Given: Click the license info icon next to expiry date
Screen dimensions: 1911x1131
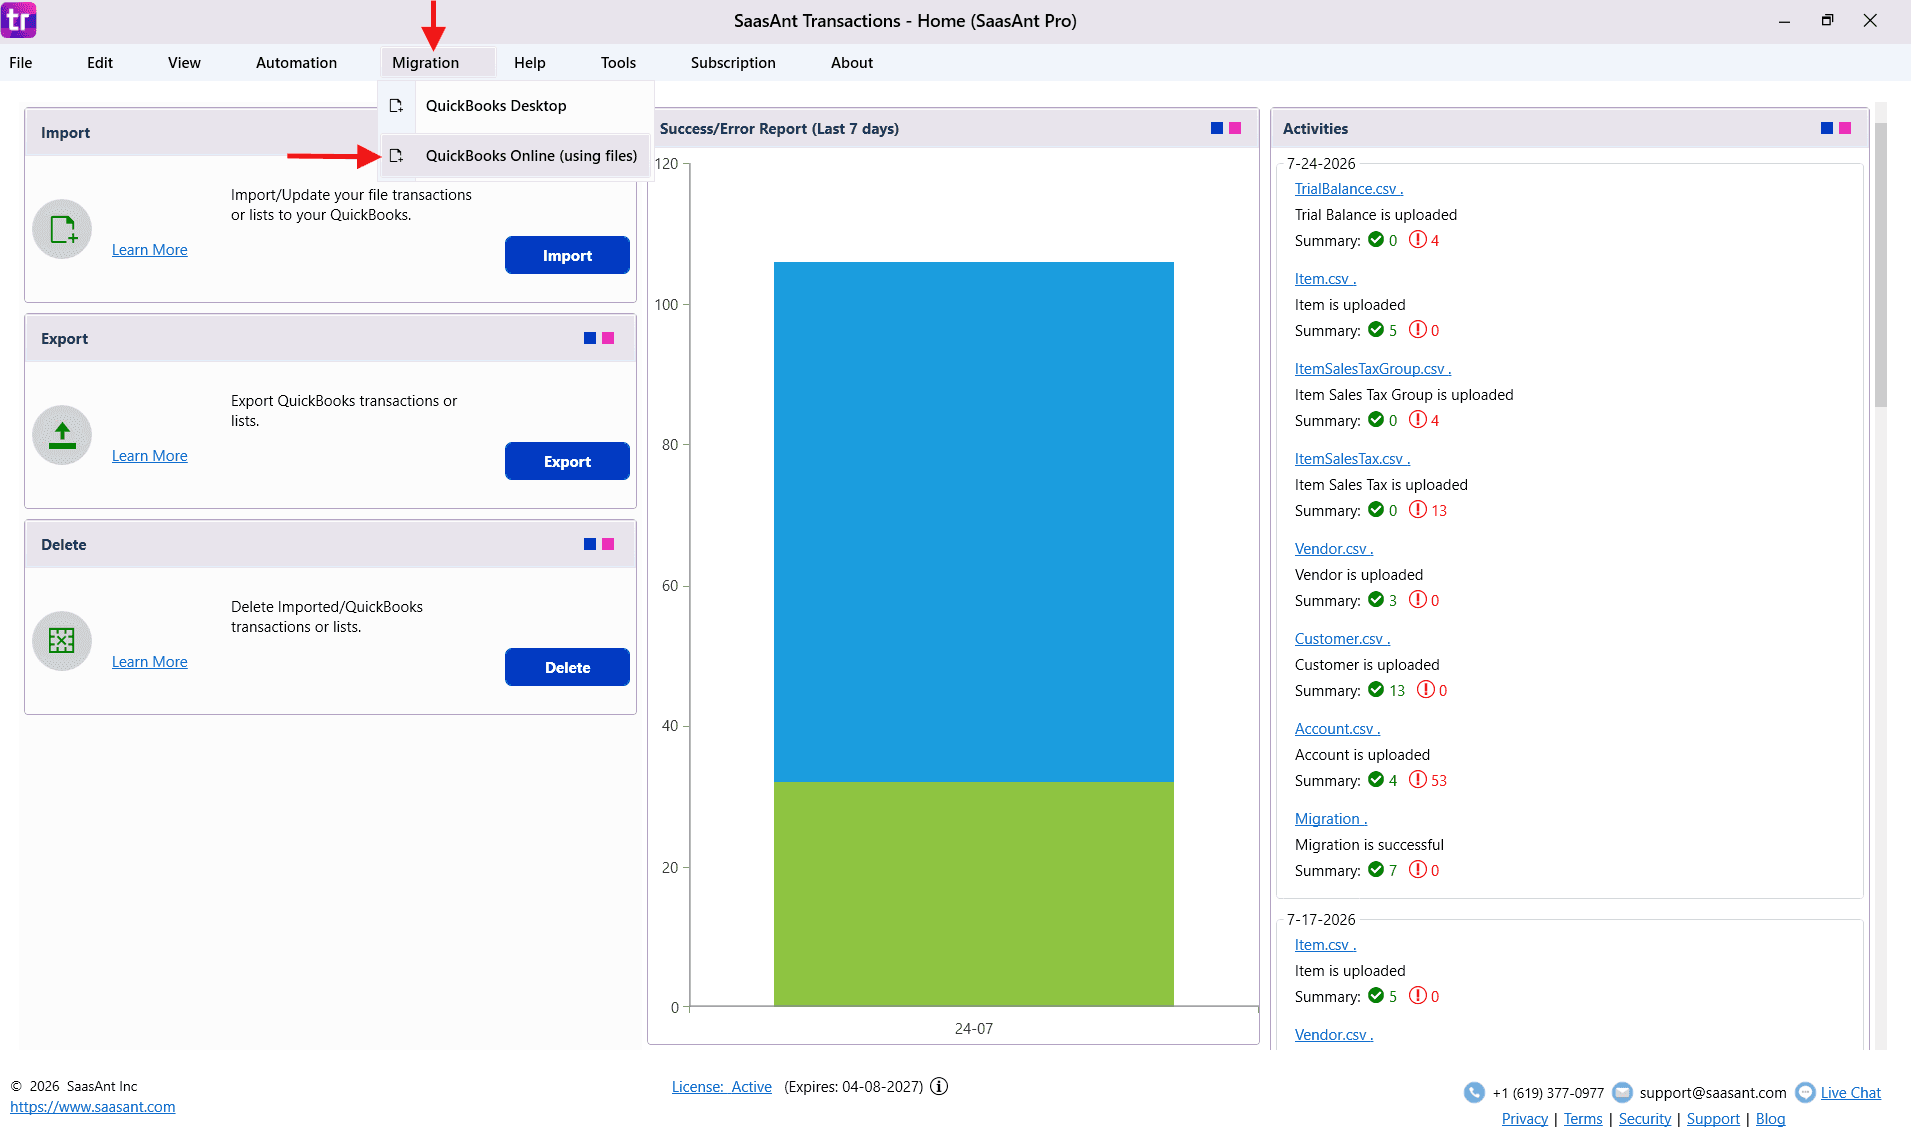Looking at the screenshot, I should (939, 1086).
